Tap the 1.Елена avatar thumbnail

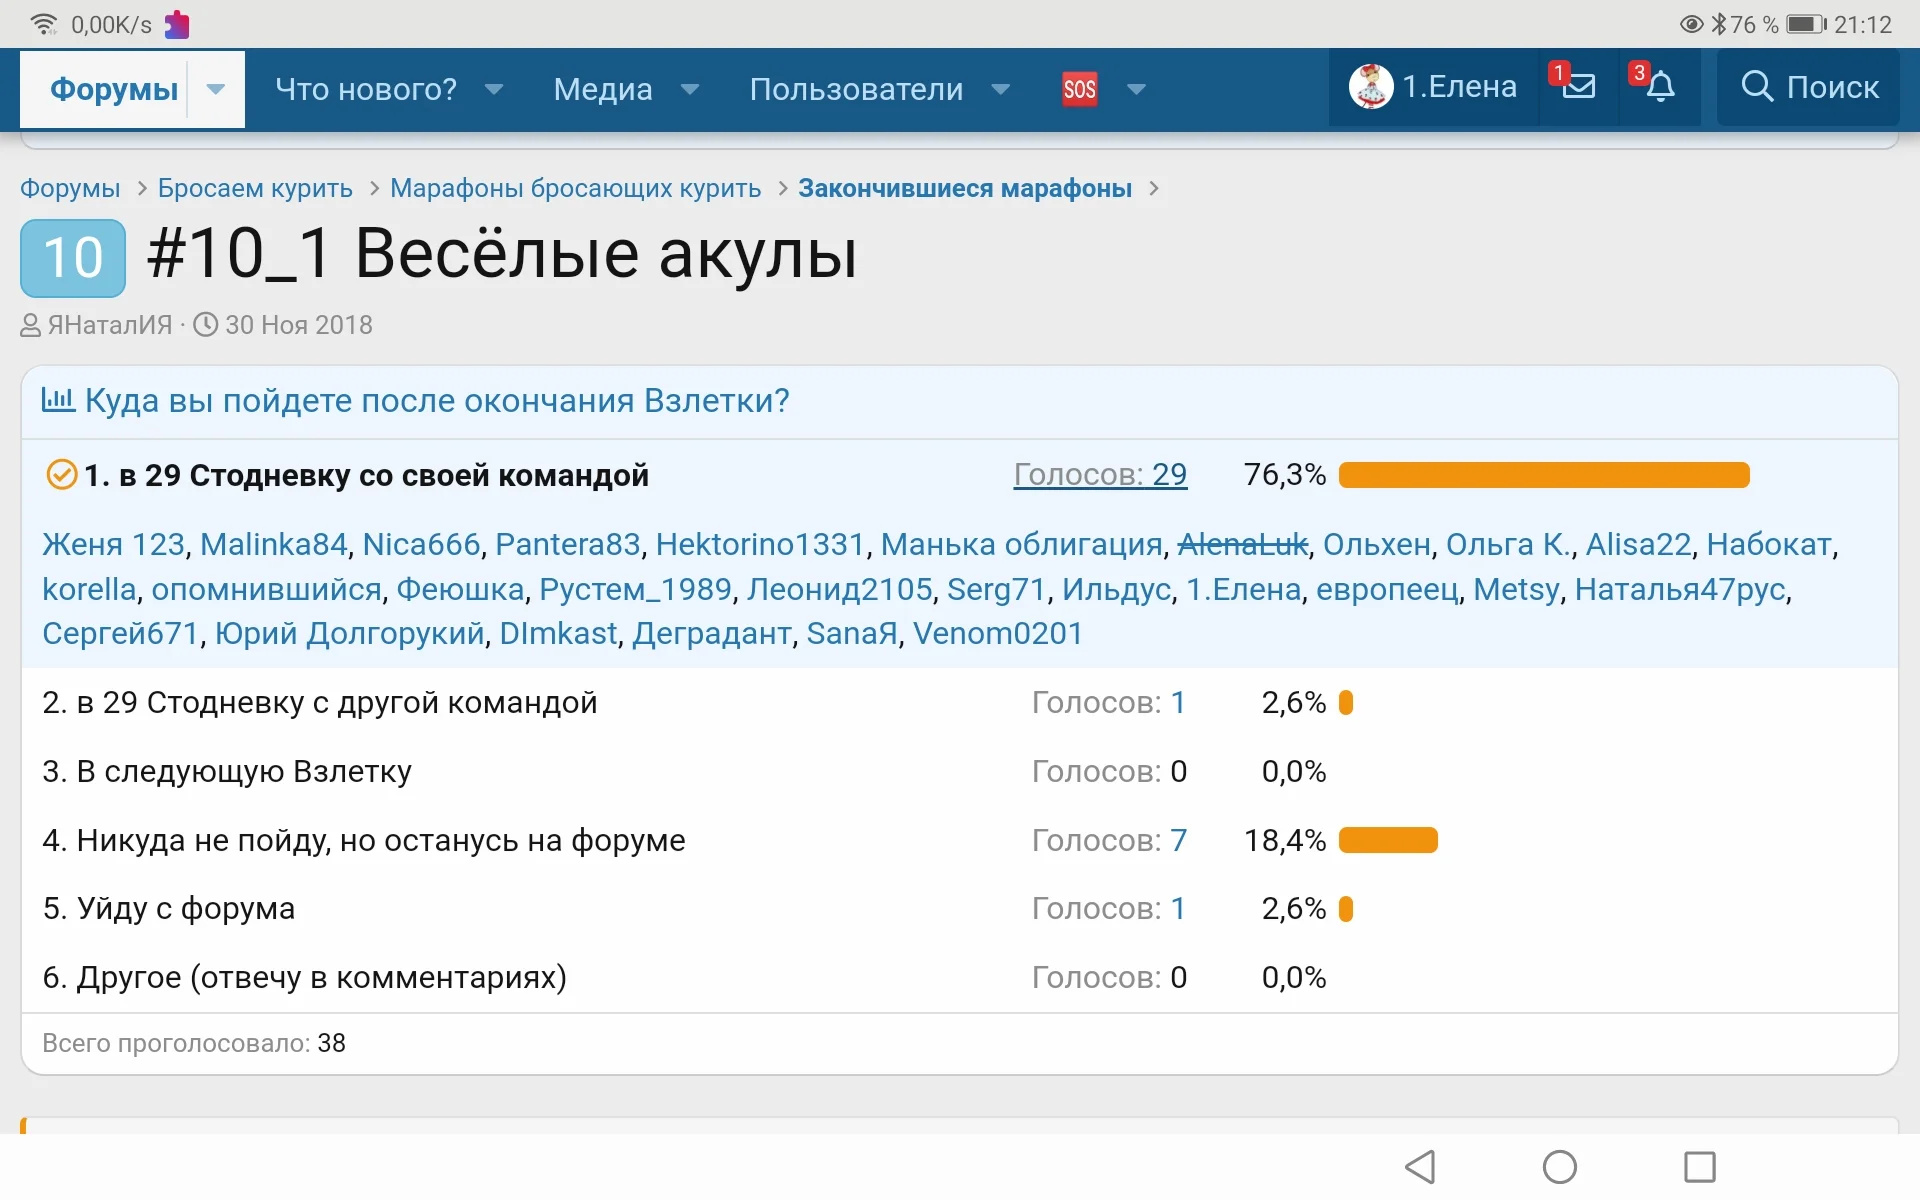pyautogui.click(x=1370, y=86)
